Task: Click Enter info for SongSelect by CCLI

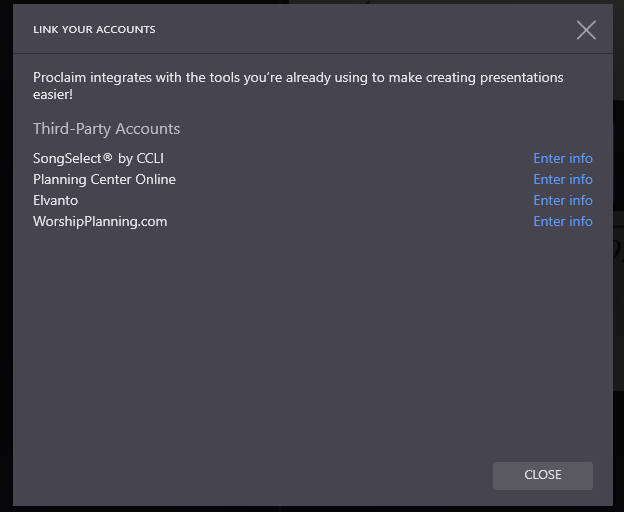Action: (563, 158)
